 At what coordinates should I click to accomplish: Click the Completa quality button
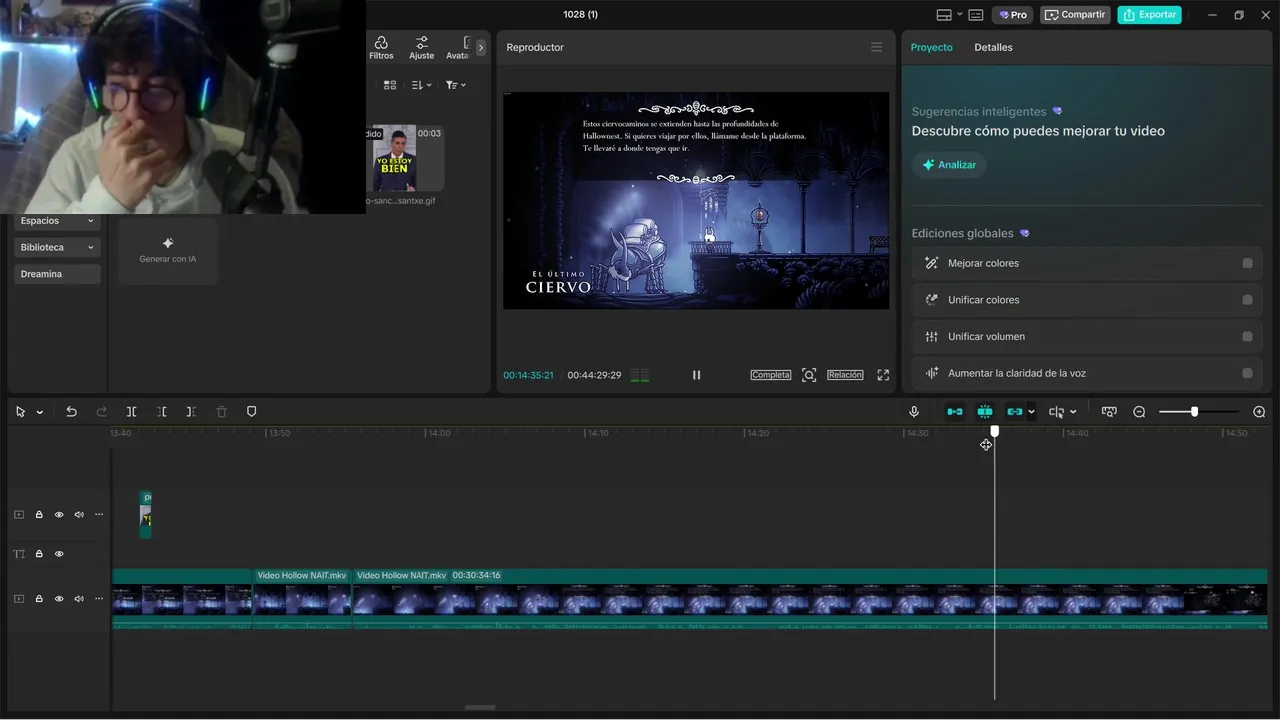pyautogui.click(x=770, y=375)
